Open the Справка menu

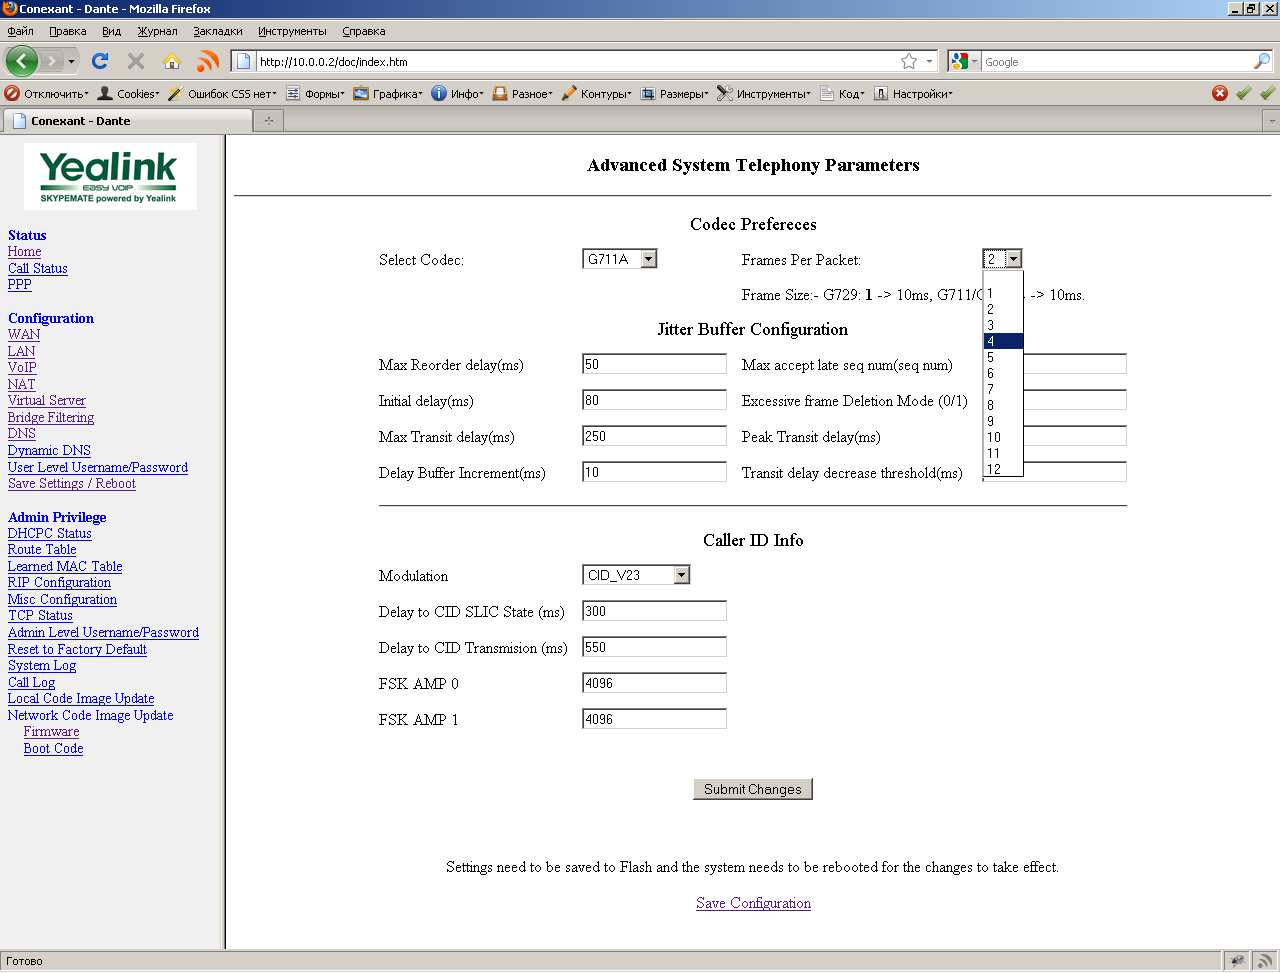point(363,31)
